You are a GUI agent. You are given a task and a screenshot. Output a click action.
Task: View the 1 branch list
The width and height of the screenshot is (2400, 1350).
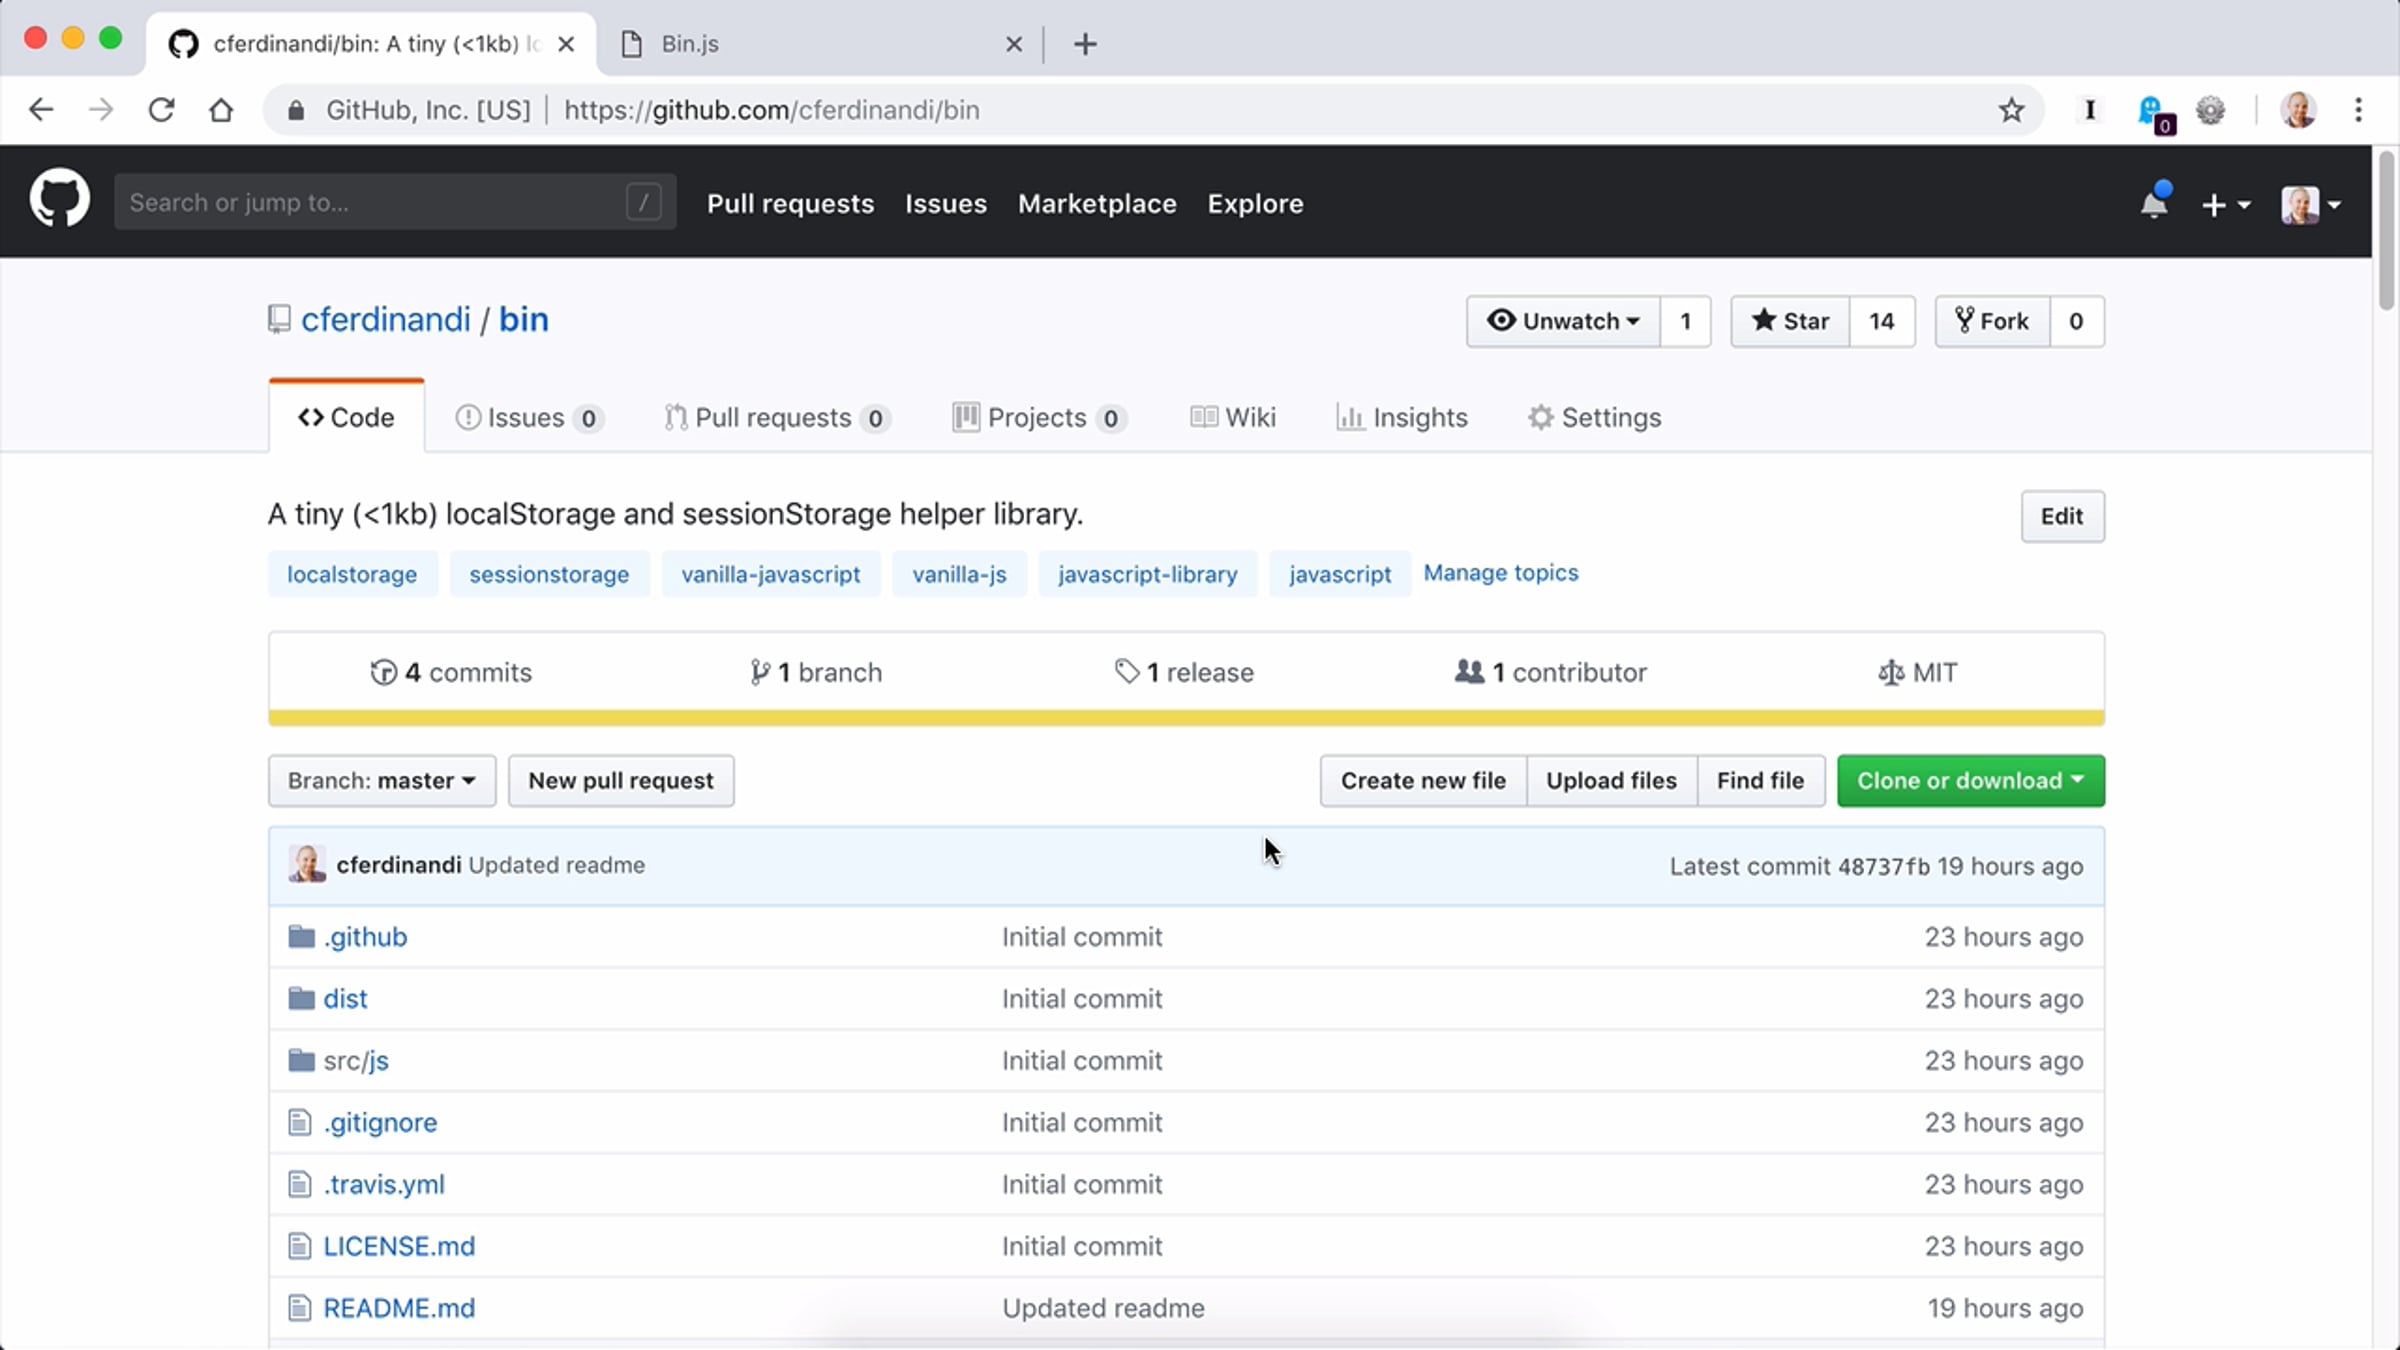[816, 673]
